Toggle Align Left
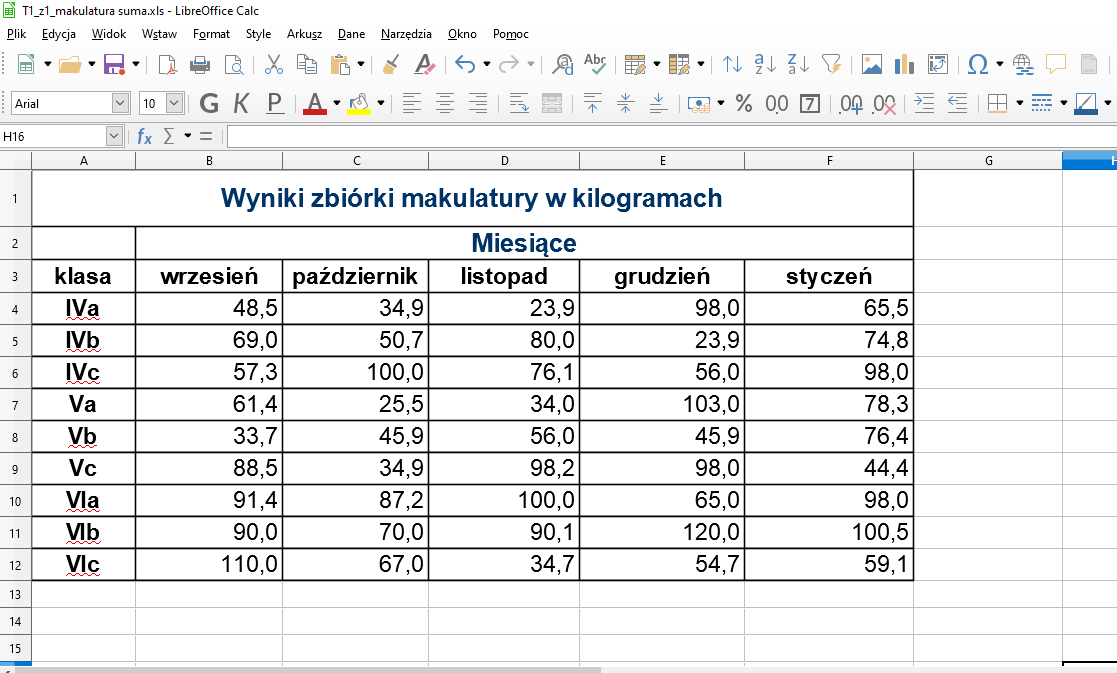Screen dimensions: 1117x673 (412, 104)
